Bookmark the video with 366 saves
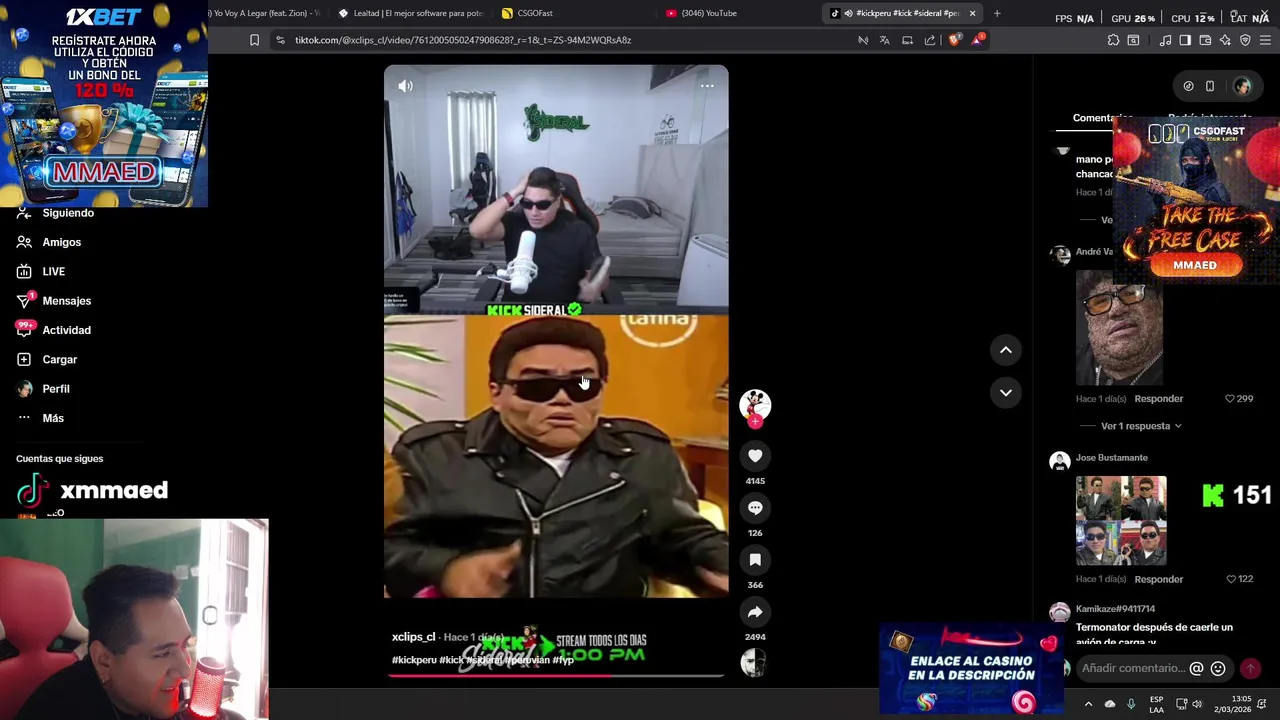 (755, 560)
